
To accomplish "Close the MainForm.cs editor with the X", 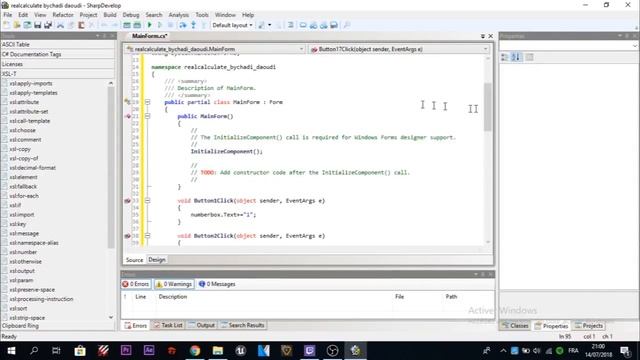I will click(491, 36).
